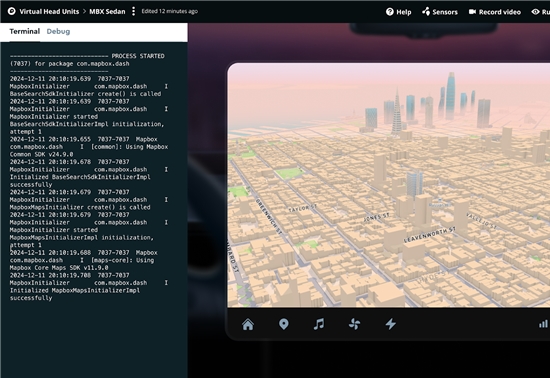
Task: Switch to the Terminal tab
Action: [25, 31]
